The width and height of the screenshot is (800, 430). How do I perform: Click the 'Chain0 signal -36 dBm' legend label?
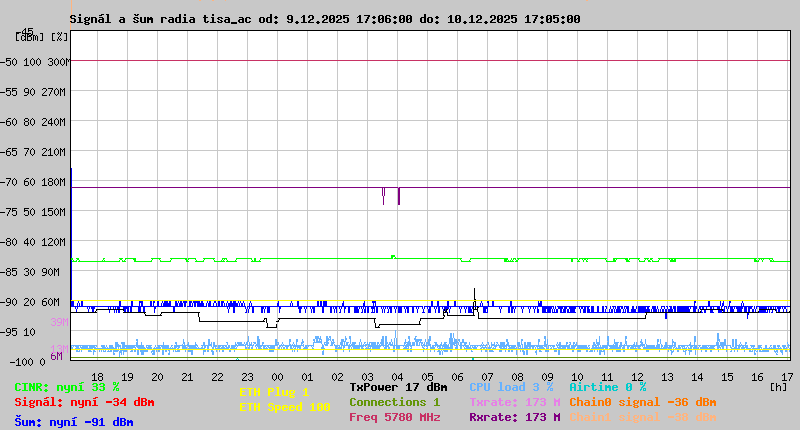pyautogui.click(x=643, y=402)
